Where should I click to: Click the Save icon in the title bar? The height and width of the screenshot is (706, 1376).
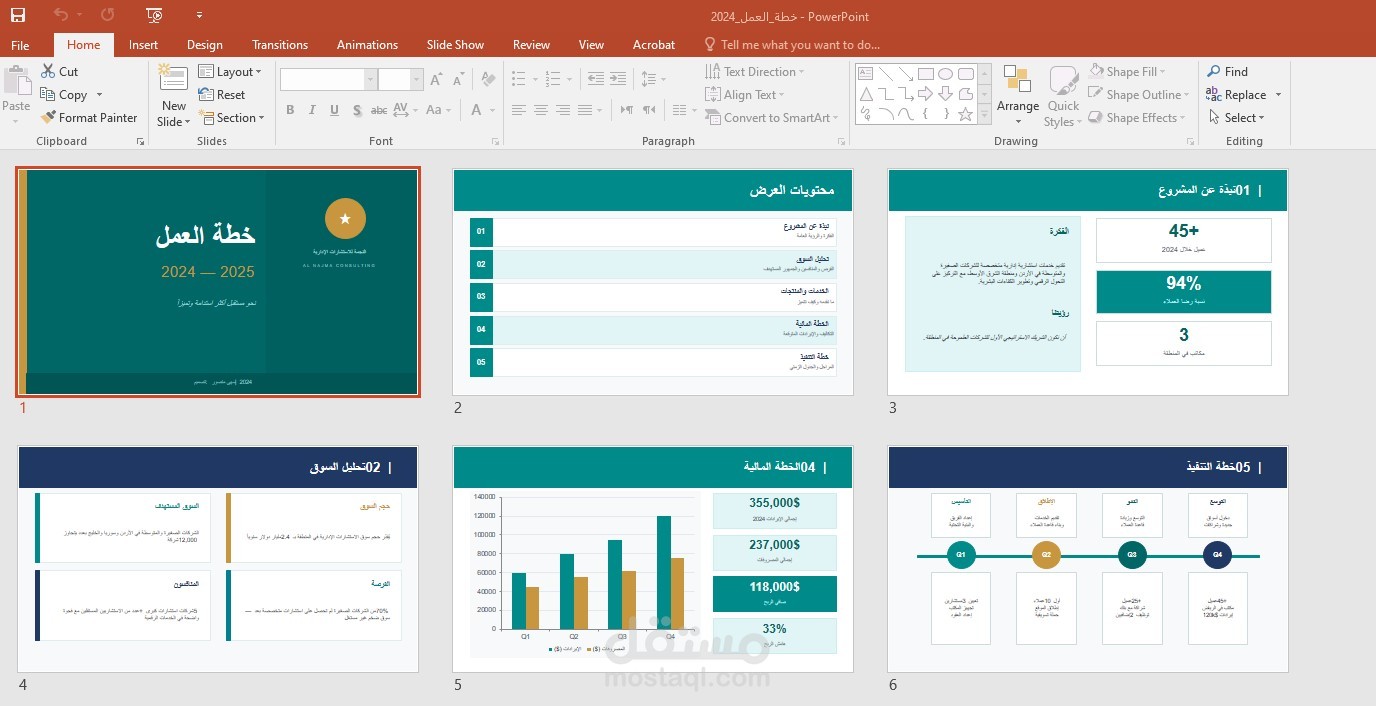coord(18,15)
